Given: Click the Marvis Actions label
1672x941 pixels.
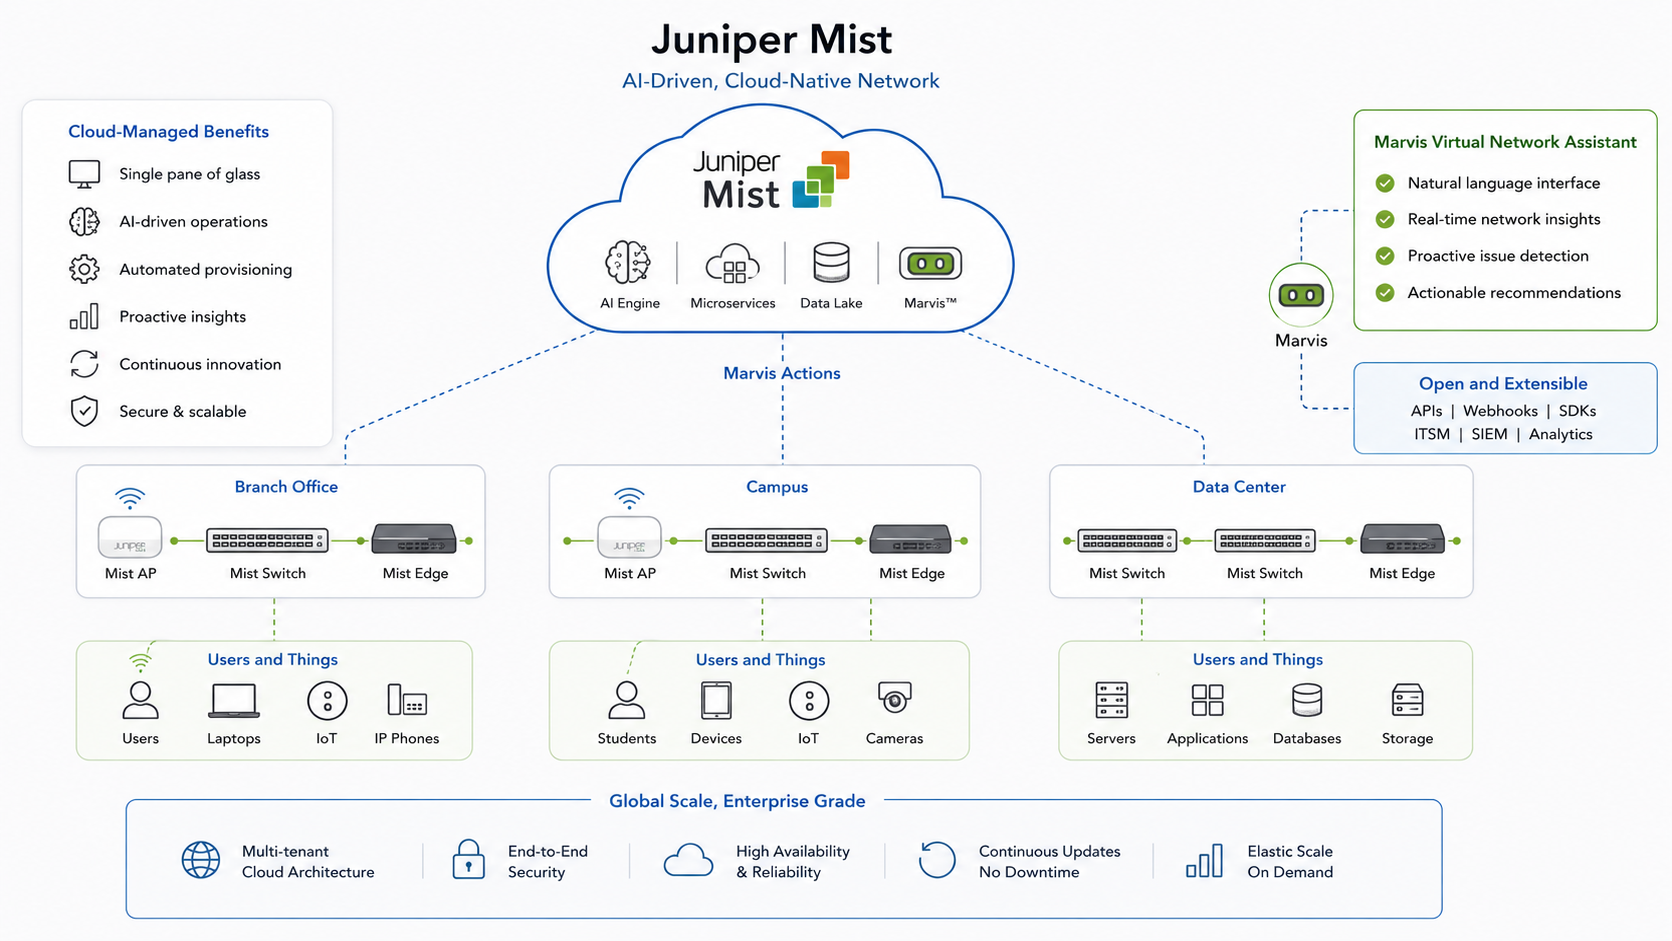Looking at the screenshot, I should click(782, 373).
